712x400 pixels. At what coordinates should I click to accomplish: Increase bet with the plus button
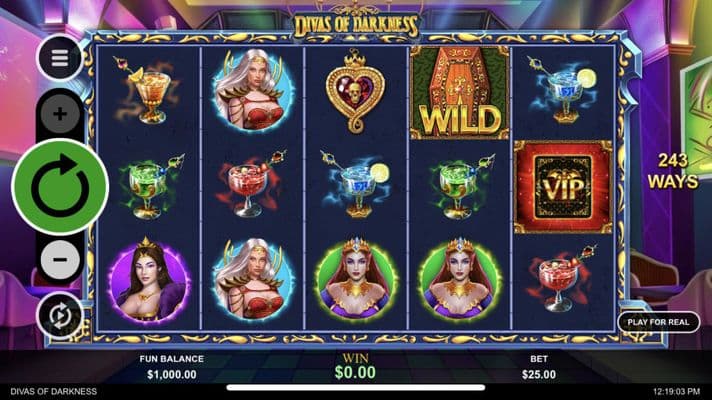click(60, 114)
